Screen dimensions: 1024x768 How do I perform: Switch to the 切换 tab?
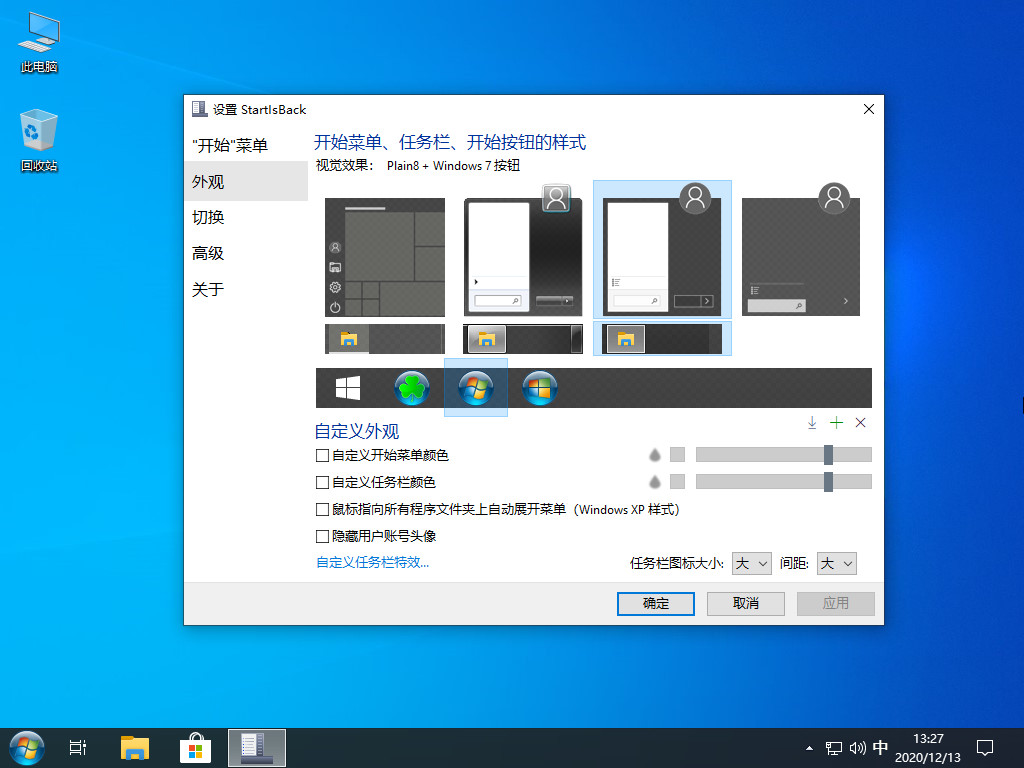pos(208,218)
